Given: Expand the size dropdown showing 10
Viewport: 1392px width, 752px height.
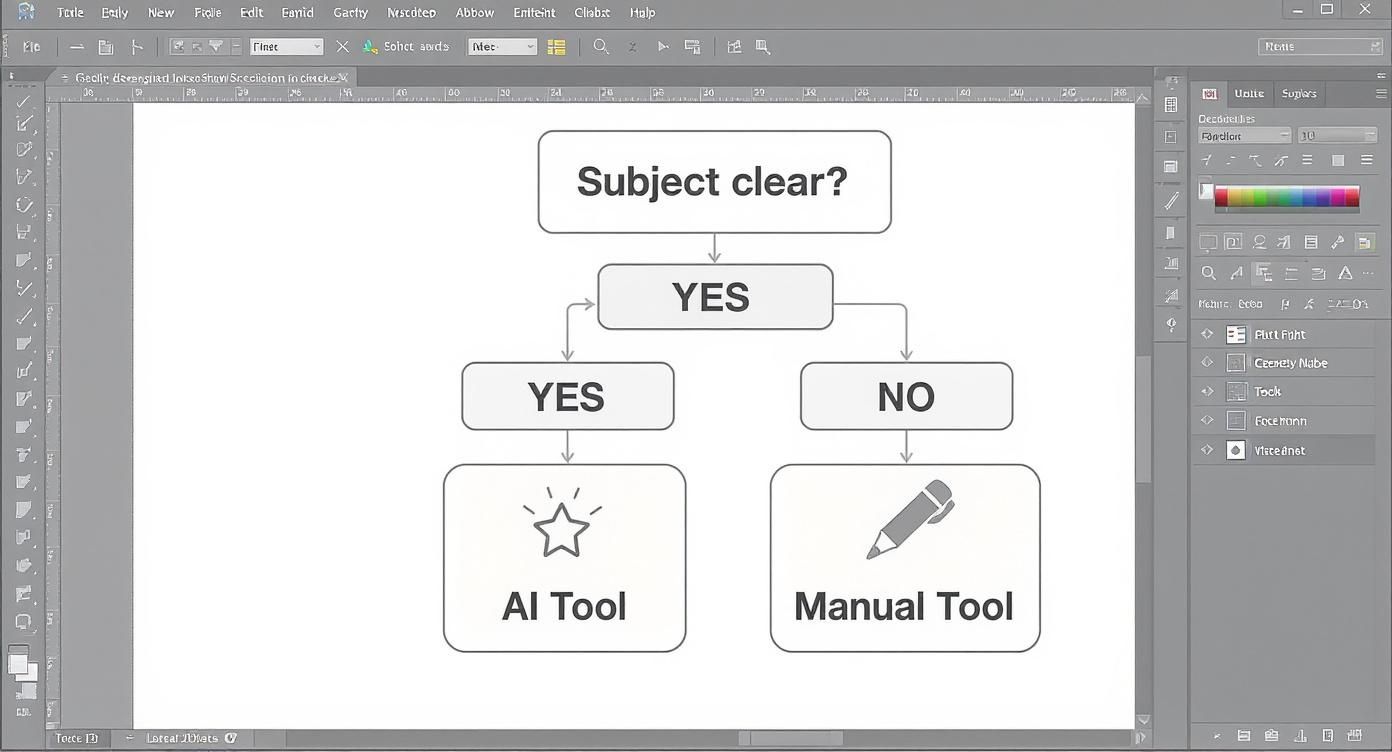Looking at the screenshot, I should coord(1337,135).
